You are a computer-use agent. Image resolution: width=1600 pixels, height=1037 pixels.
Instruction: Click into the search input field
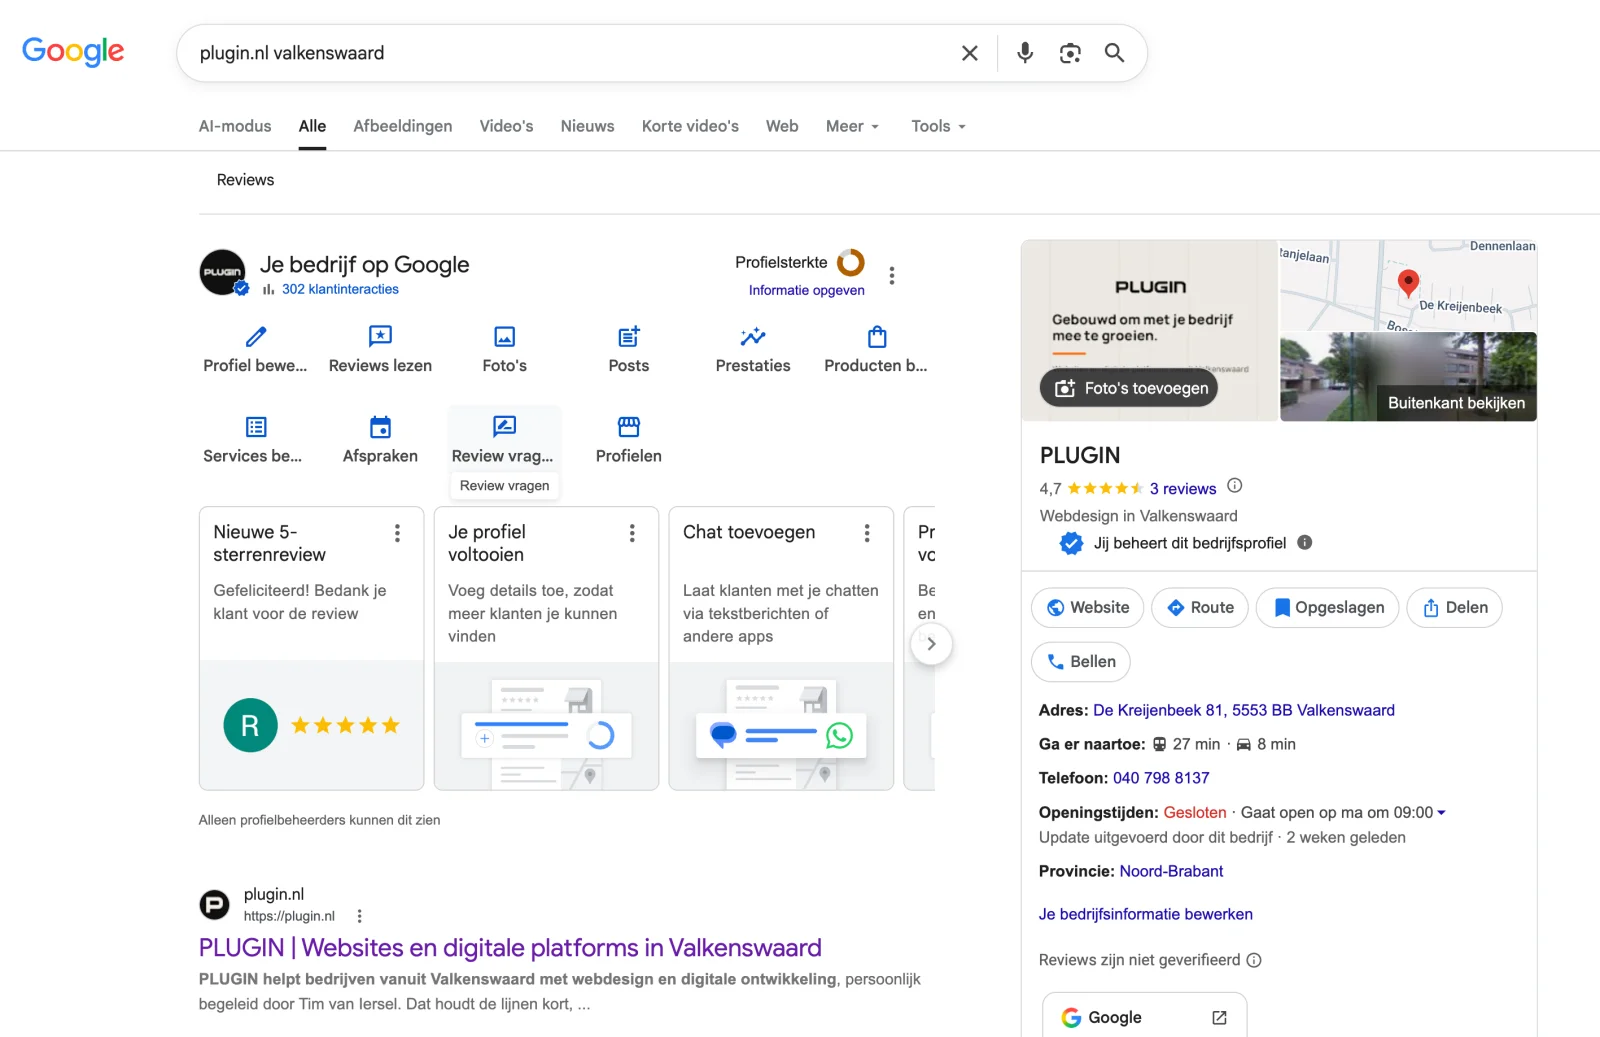[x=570, y=53]
